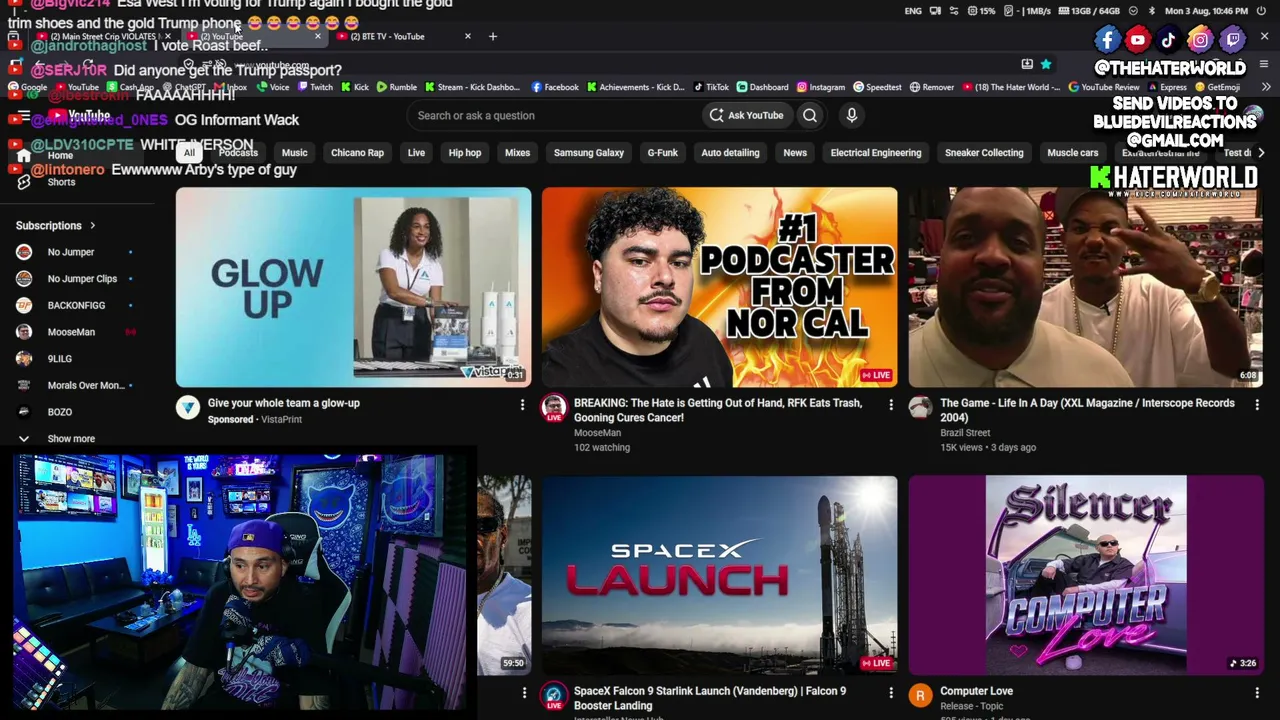Open more options for SpaceX Falcon 9 video
Image resolution: width=1280 pixels, height=720 pixels.
(x=891, y=693)
